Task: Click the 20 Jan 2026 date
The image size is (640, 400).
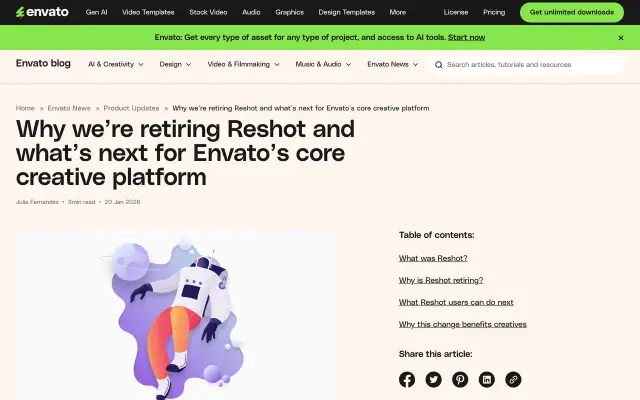Action: 122,202
